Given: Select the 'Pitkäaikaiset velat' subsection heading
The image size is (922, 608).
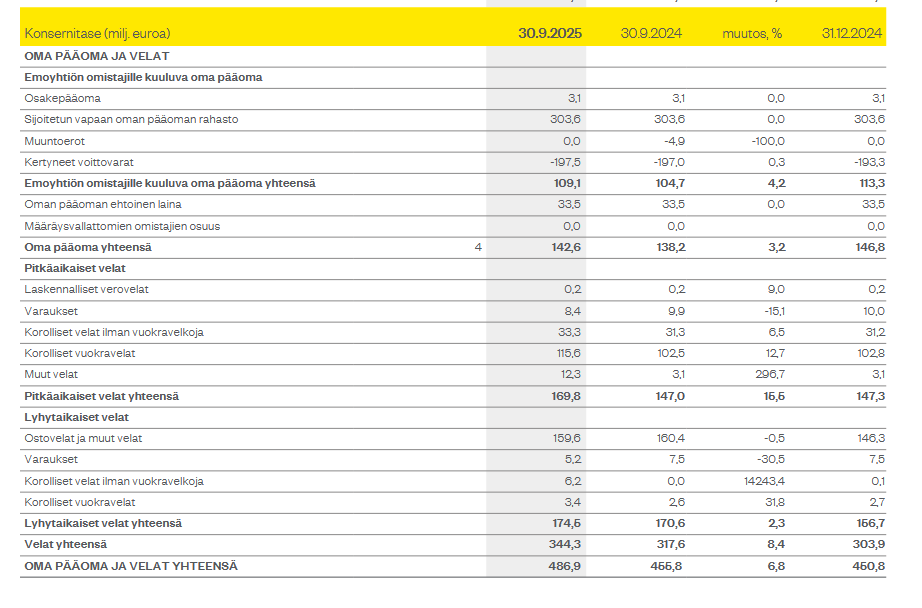Looking at the screenshot, I should pos(74,268).
